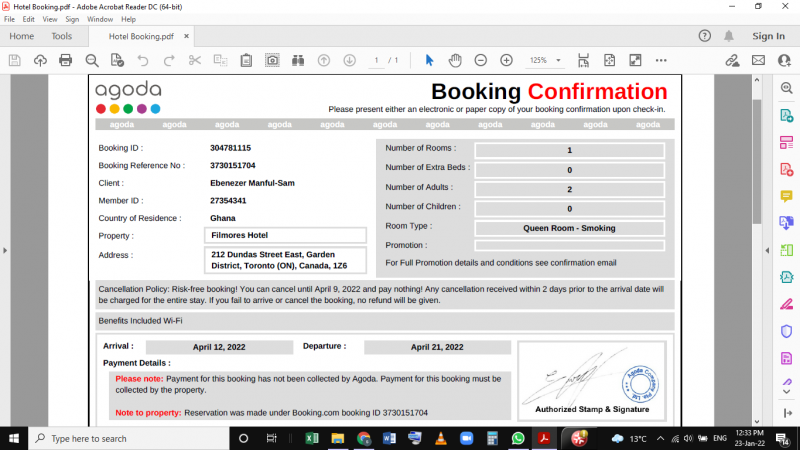Expand the left navigation pane arrow

pos(5,250)
